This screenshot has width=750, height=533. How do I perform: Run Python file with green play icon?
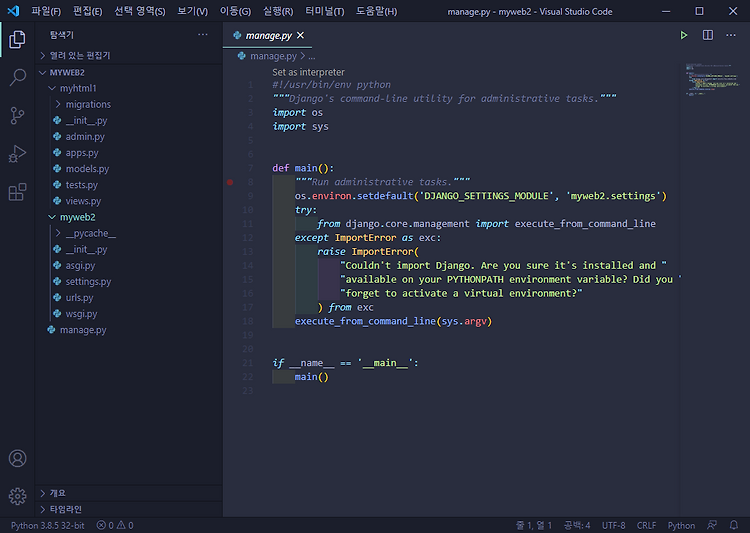[x=684, y=35]
